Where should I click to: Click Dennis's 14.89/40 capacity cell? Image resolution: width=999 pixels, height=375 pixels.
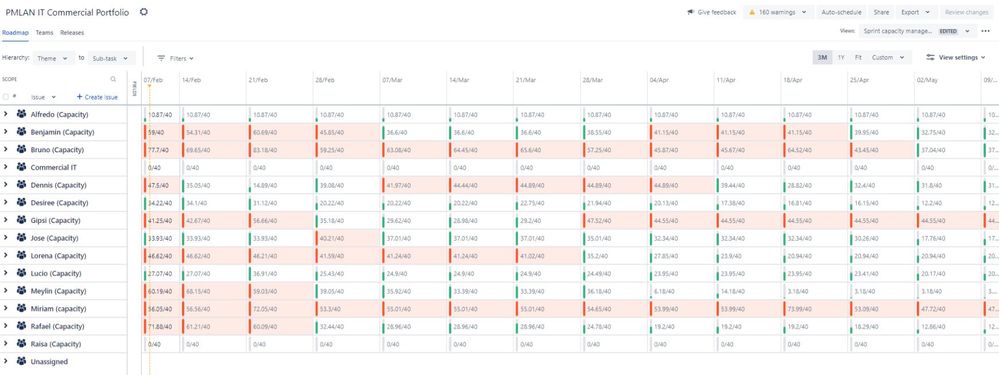280,185
